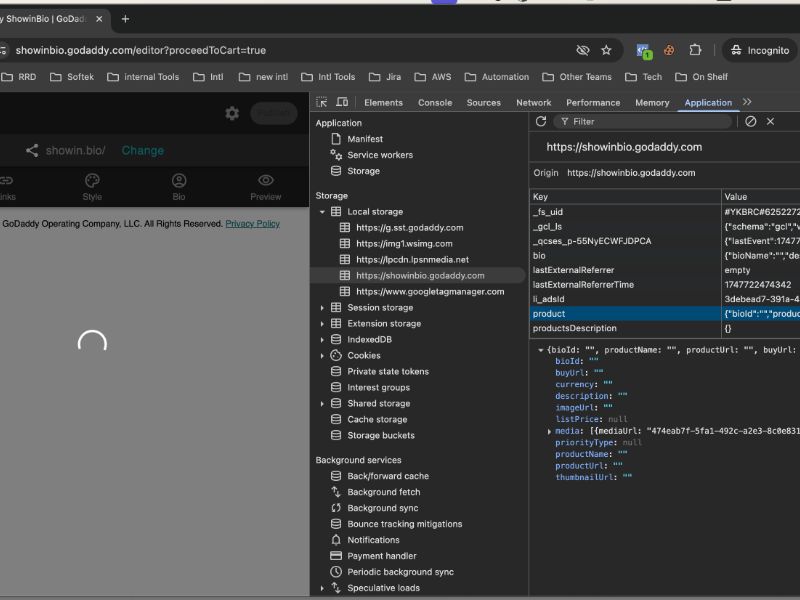Open the Console tab
The height and width of the screenshot is (600, 800).
pyautogui.click(x=435, y=103)
